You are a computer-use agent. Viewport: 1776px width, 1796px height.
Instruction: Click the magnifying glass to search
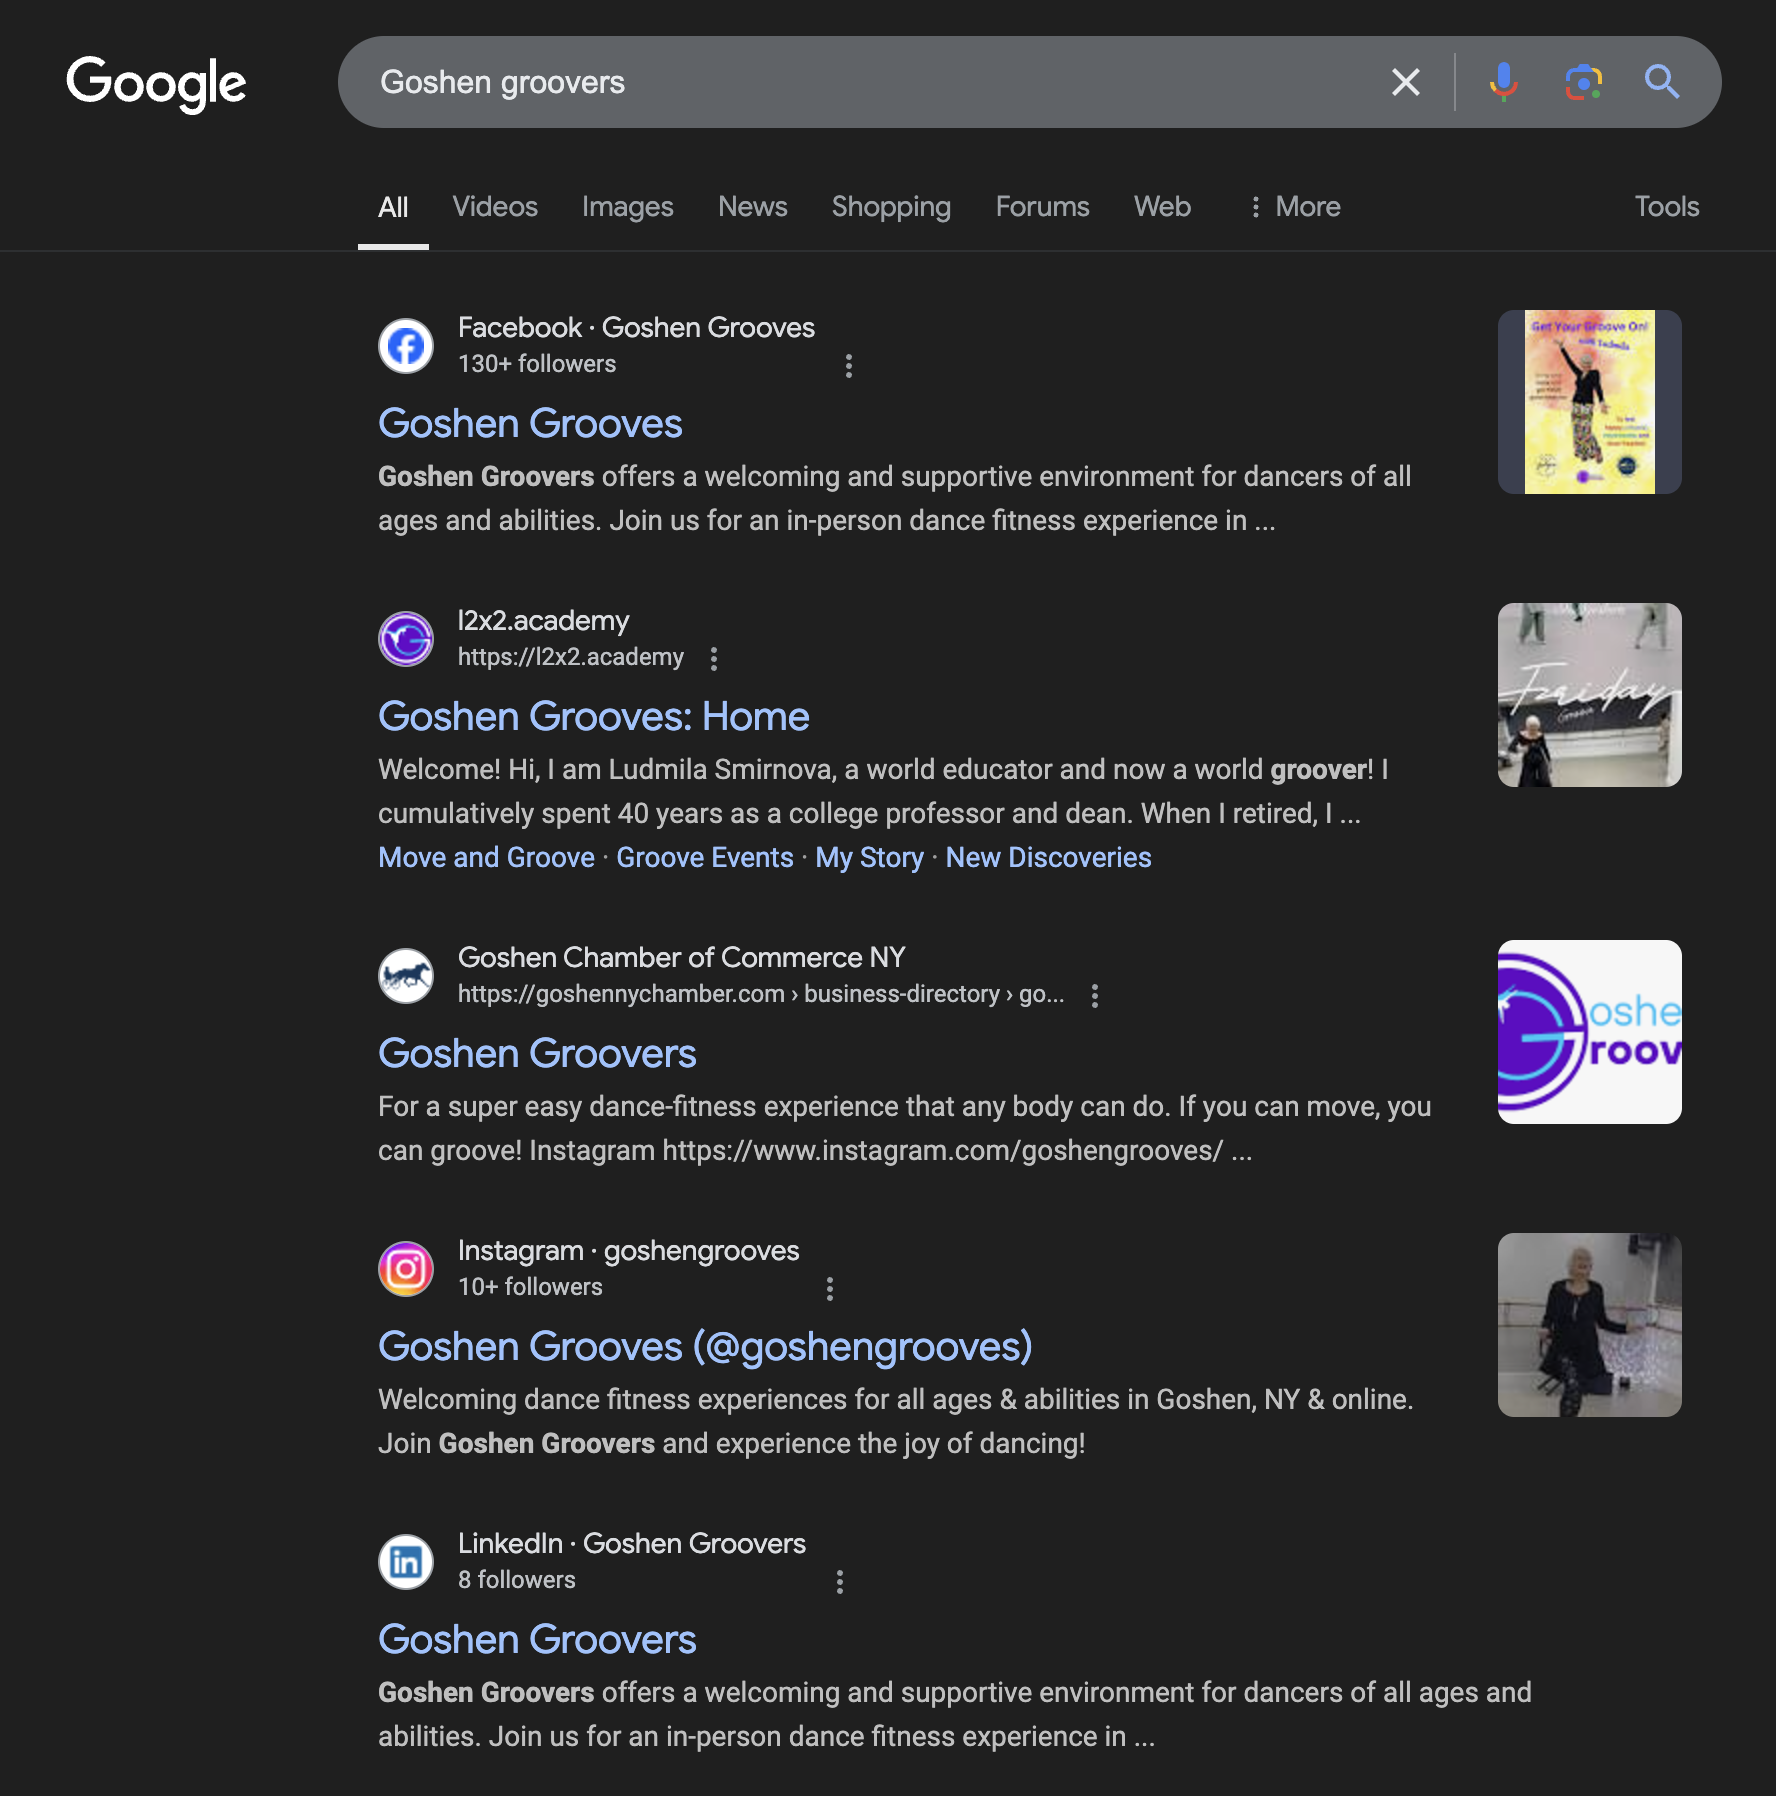pyautogui.click(x=1662, y=82)
